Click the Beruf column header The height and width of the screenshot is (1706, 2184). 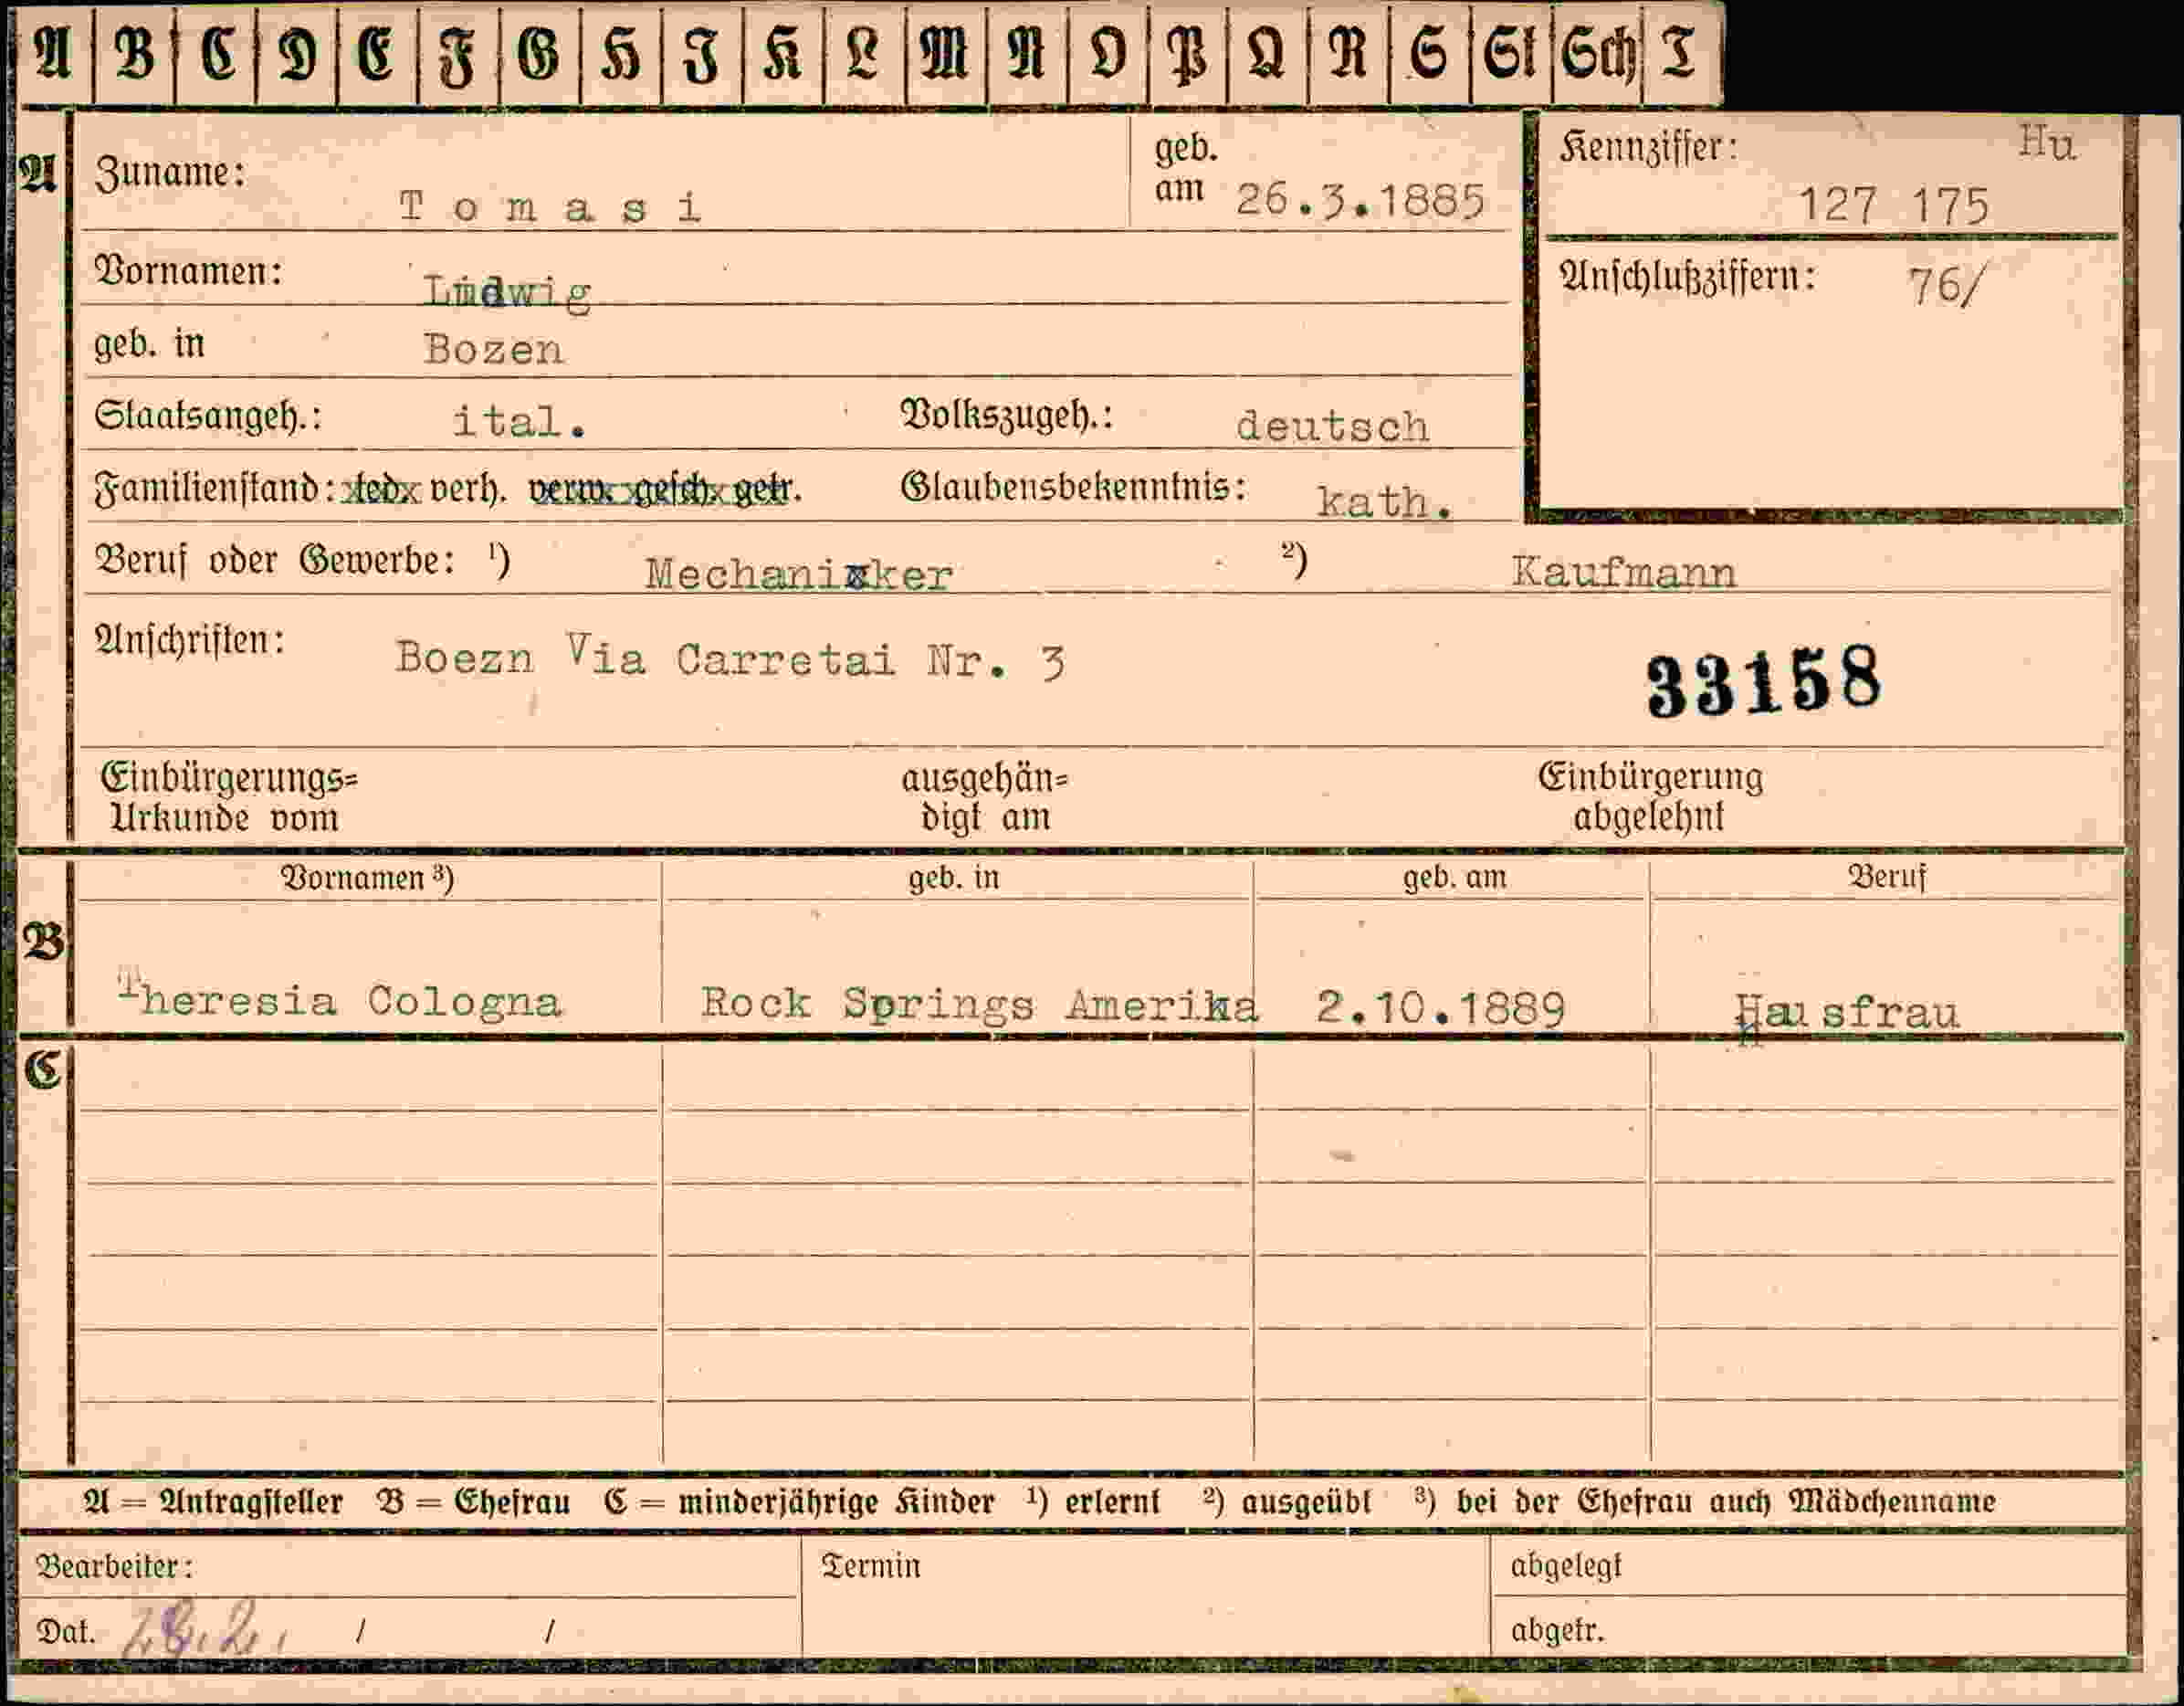pyautogui.click(x=1886, y=877)
